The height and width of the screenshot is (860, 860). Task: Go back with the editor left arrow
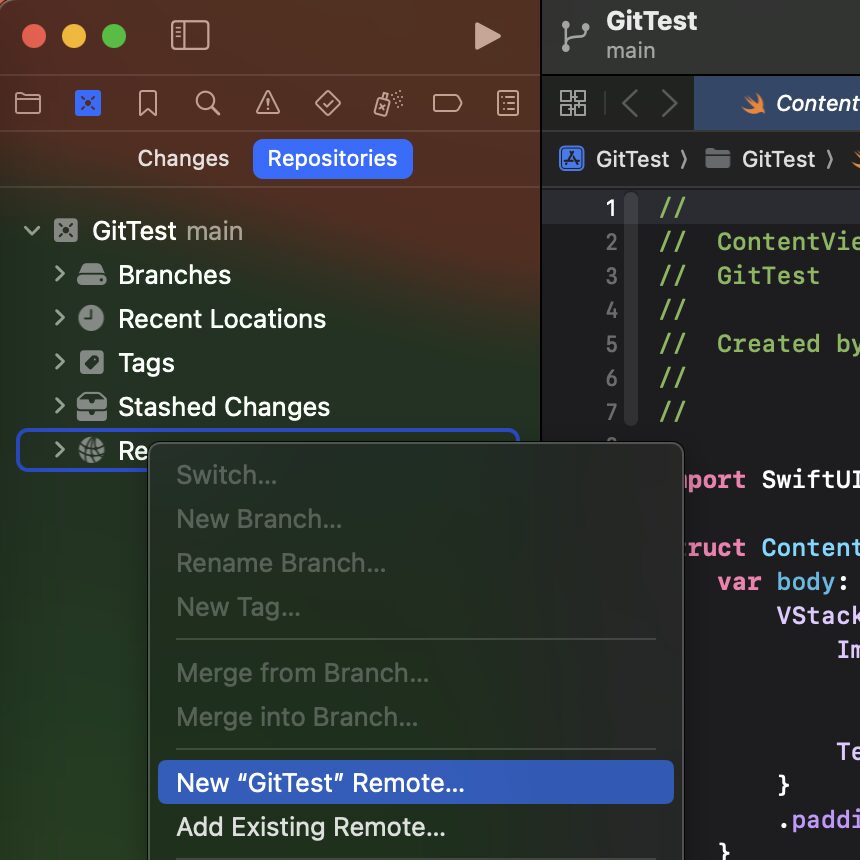click(630, 103)
